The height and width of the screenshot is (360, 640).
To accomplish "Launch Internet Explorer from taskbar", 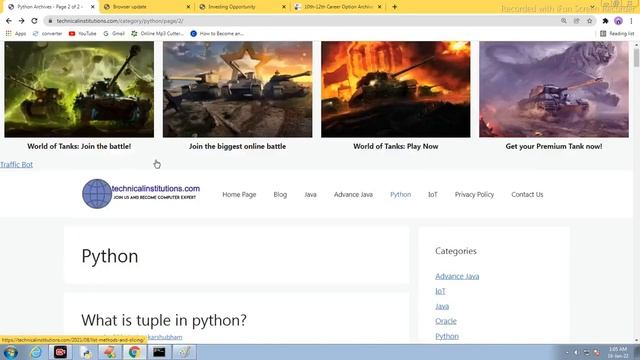I will click(36, 352).
